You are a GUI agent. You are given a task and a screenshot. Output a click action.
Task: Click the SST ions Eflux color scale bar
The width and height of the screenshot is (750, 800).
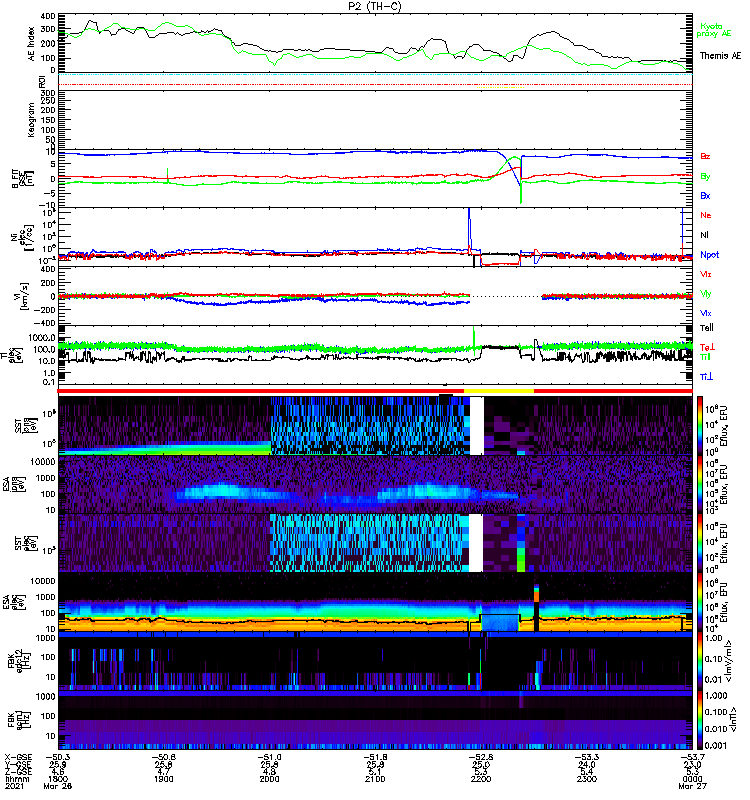click(700, 425)
